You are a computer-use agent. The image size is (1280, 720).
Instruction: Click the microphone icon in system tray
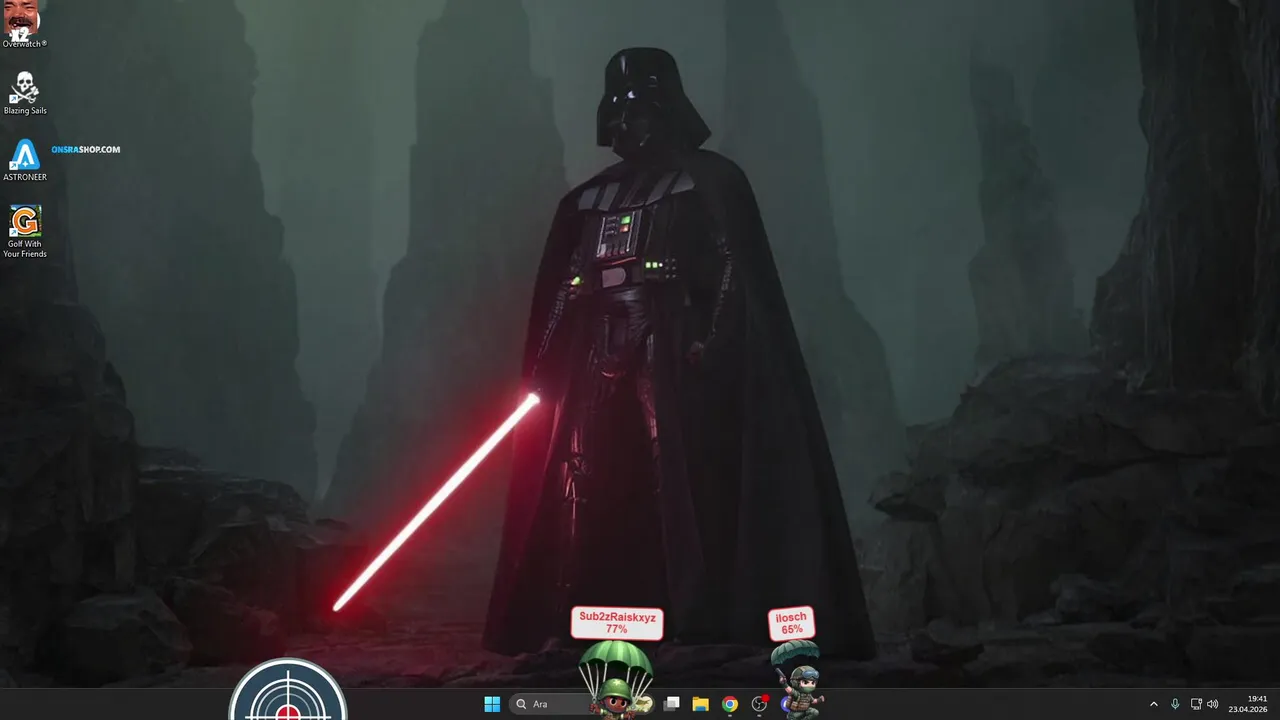pyautogui.click(x=1175, y=704)
